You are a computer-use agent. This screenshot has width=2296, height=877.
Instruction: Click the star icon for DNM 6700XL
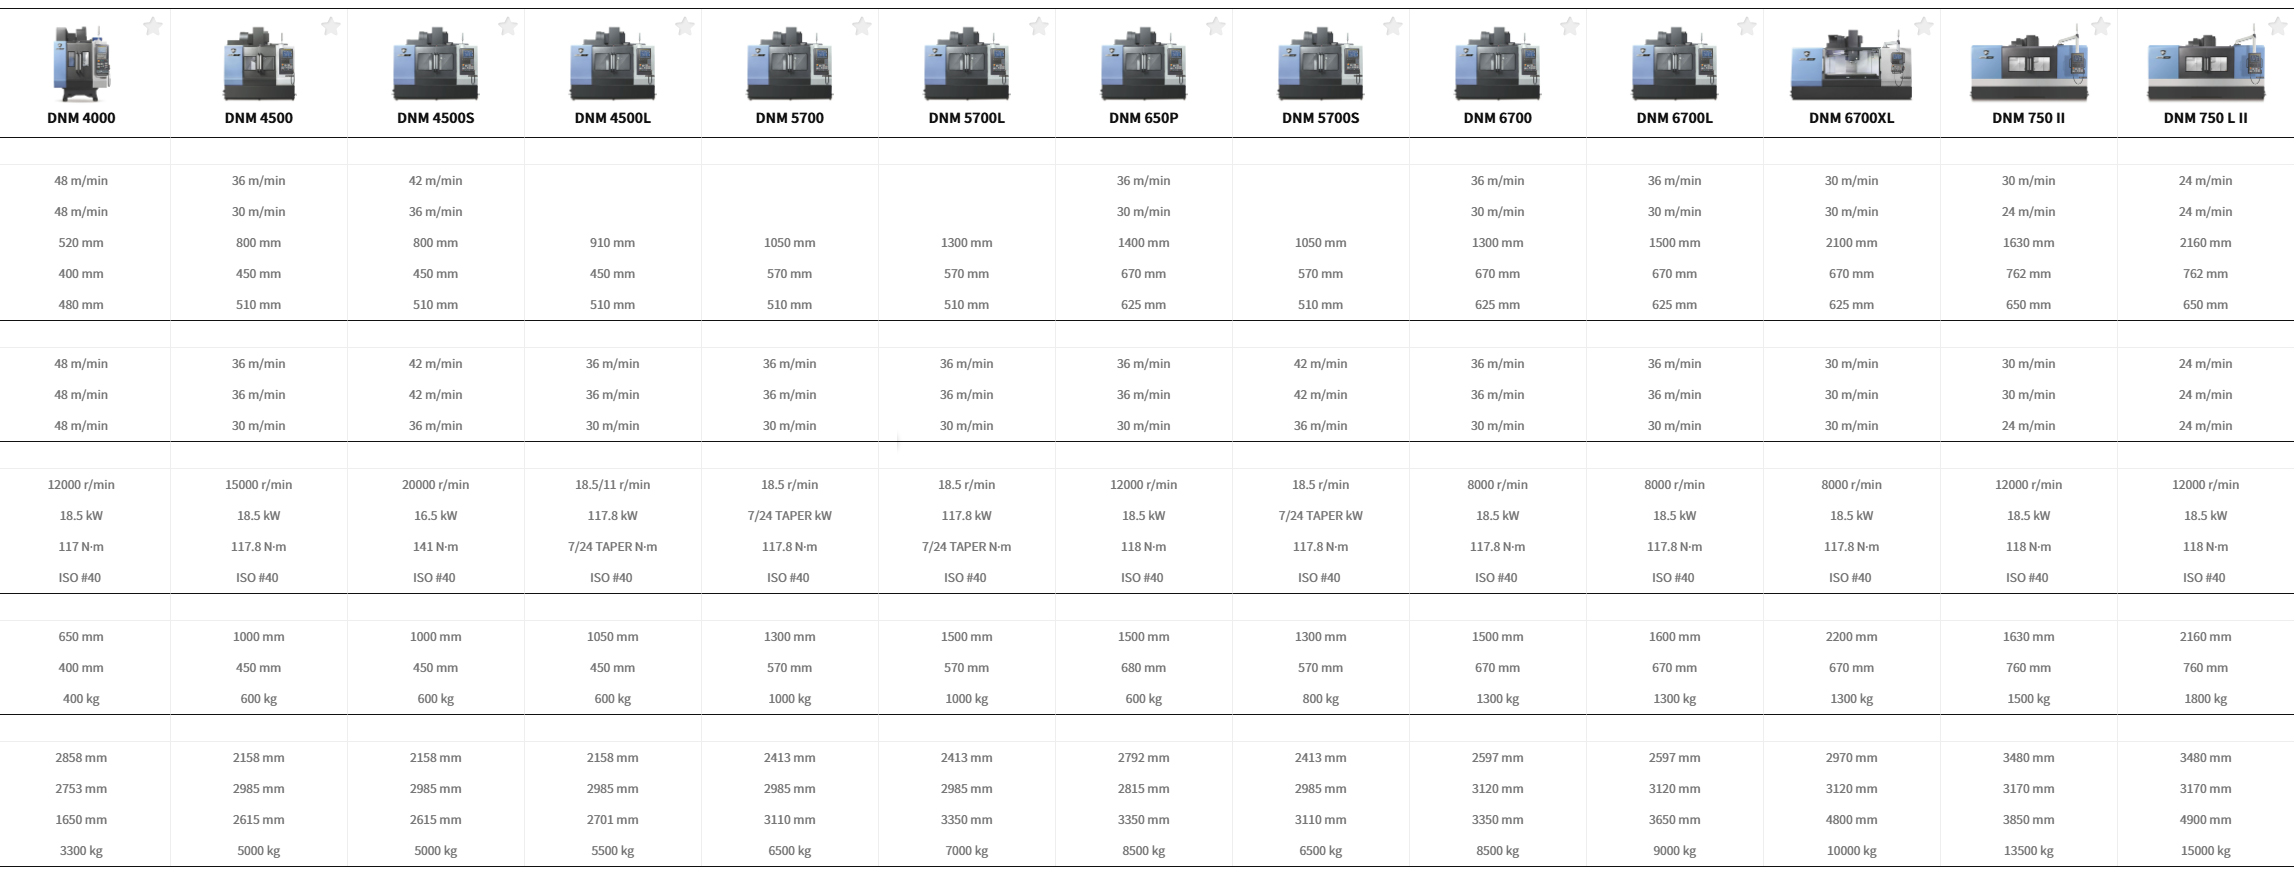point(1924,26)
